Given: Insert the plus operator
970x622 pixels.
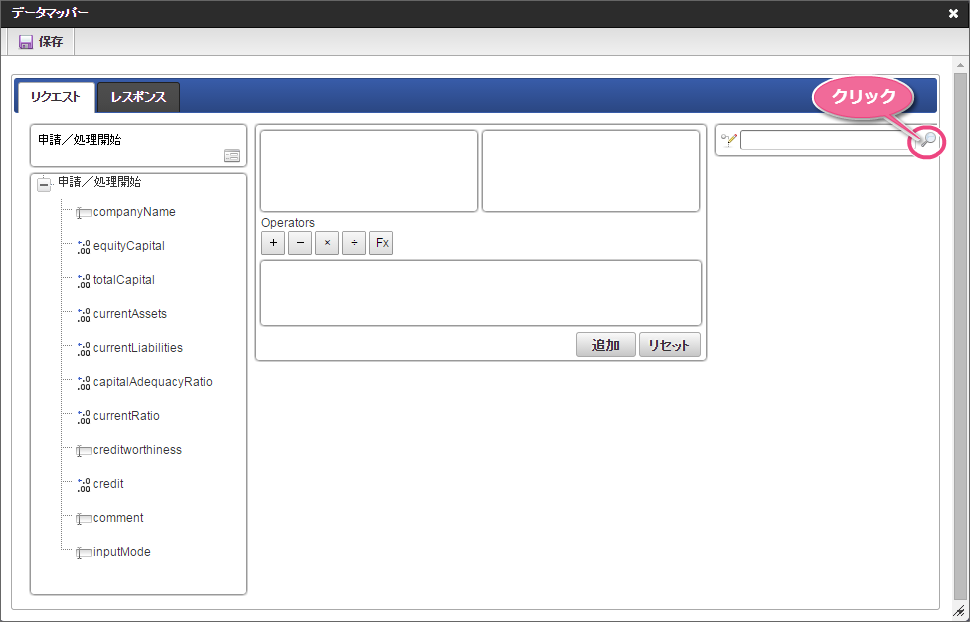Looking at the screenshot, I should click(273, 243).
